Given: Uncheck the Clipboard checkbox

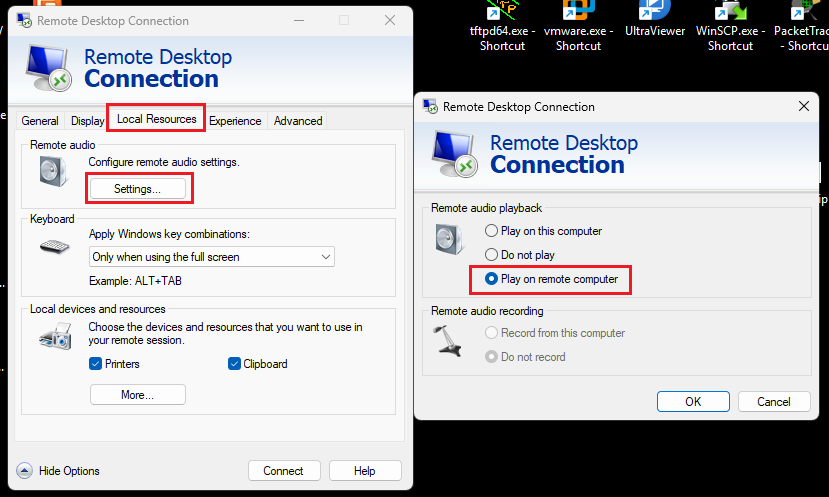Looking at the screenshot, I should click(x=234, y=364).
